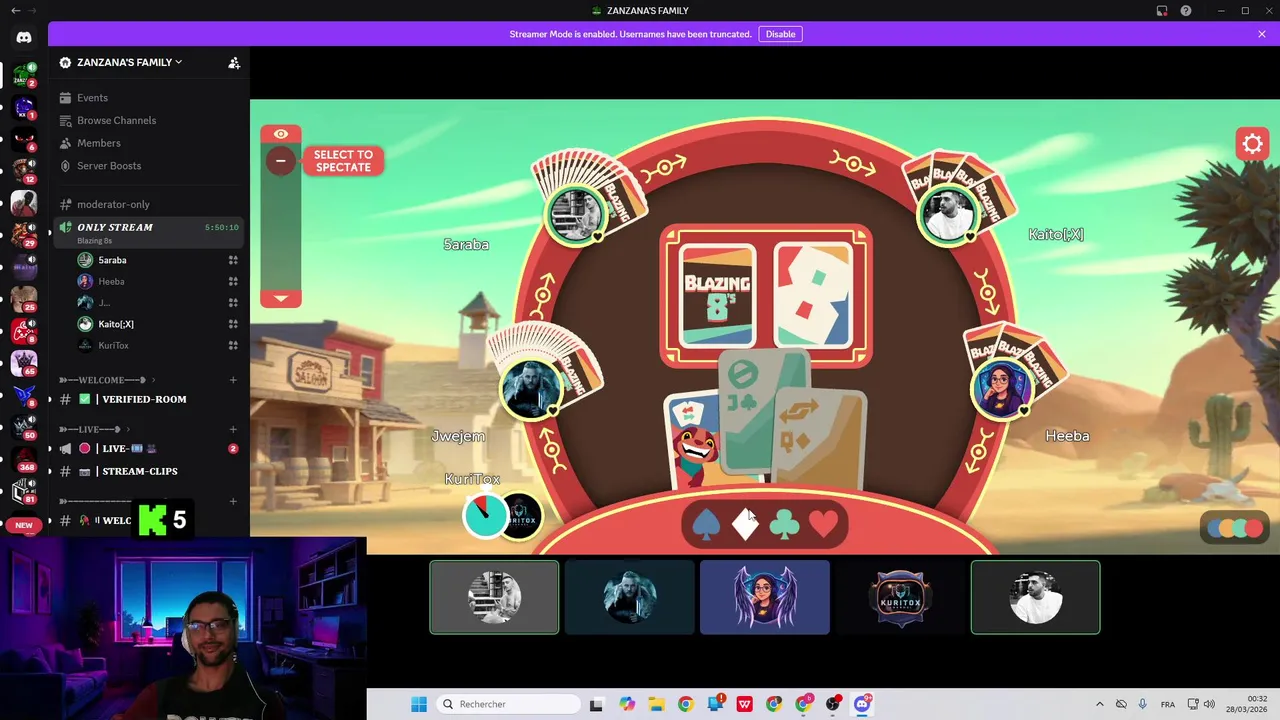Image resolution: width=1280 pixels, height=720 pixels.
Task: Open the color dots button in the game's corner
Action: 1235,528
